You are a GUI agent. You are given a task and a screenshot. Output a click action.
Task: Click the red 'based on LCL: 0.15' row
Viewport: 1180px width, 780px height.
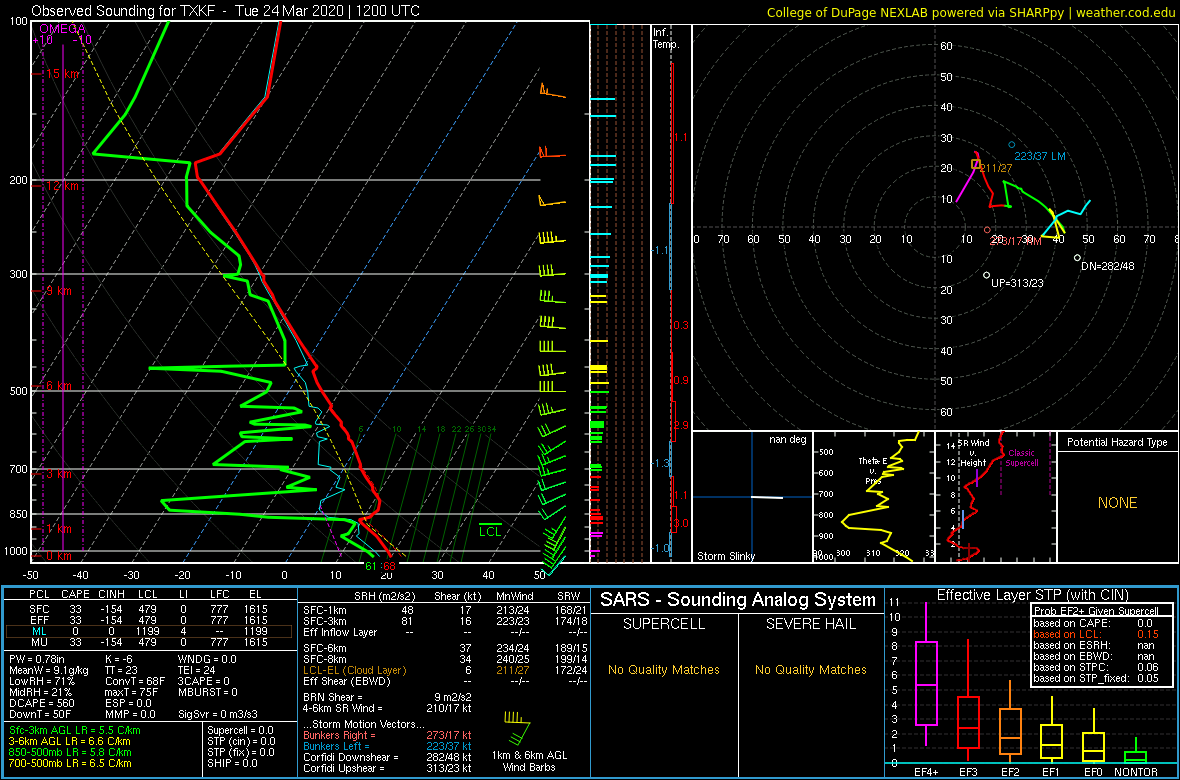1097,634
